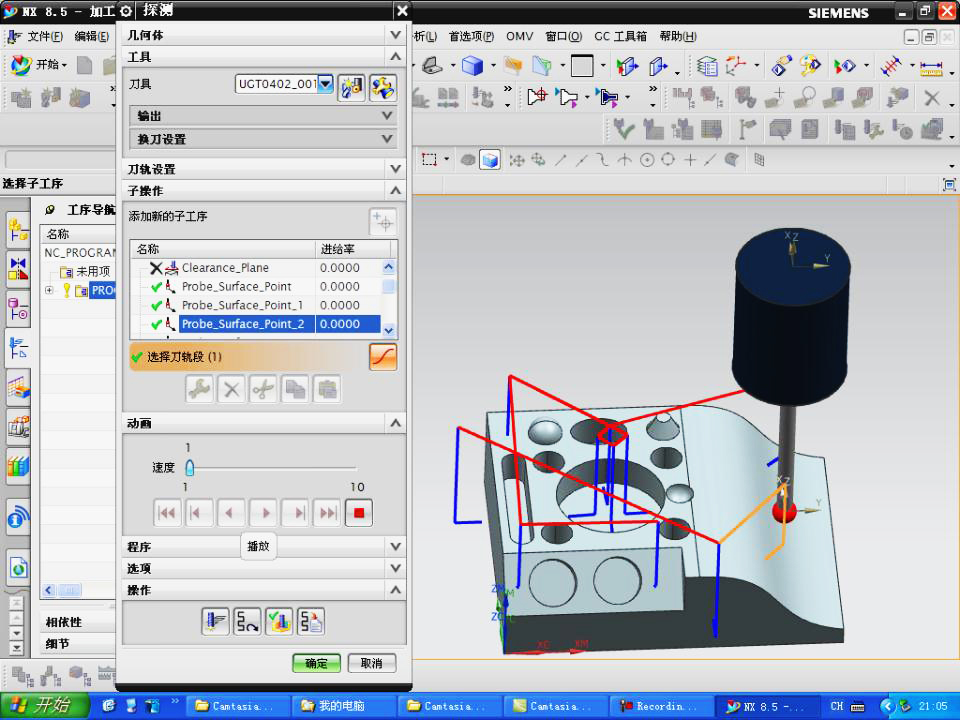
Task: Open the Internet Explorer sidebar tab icon
Action: point(19,569)
